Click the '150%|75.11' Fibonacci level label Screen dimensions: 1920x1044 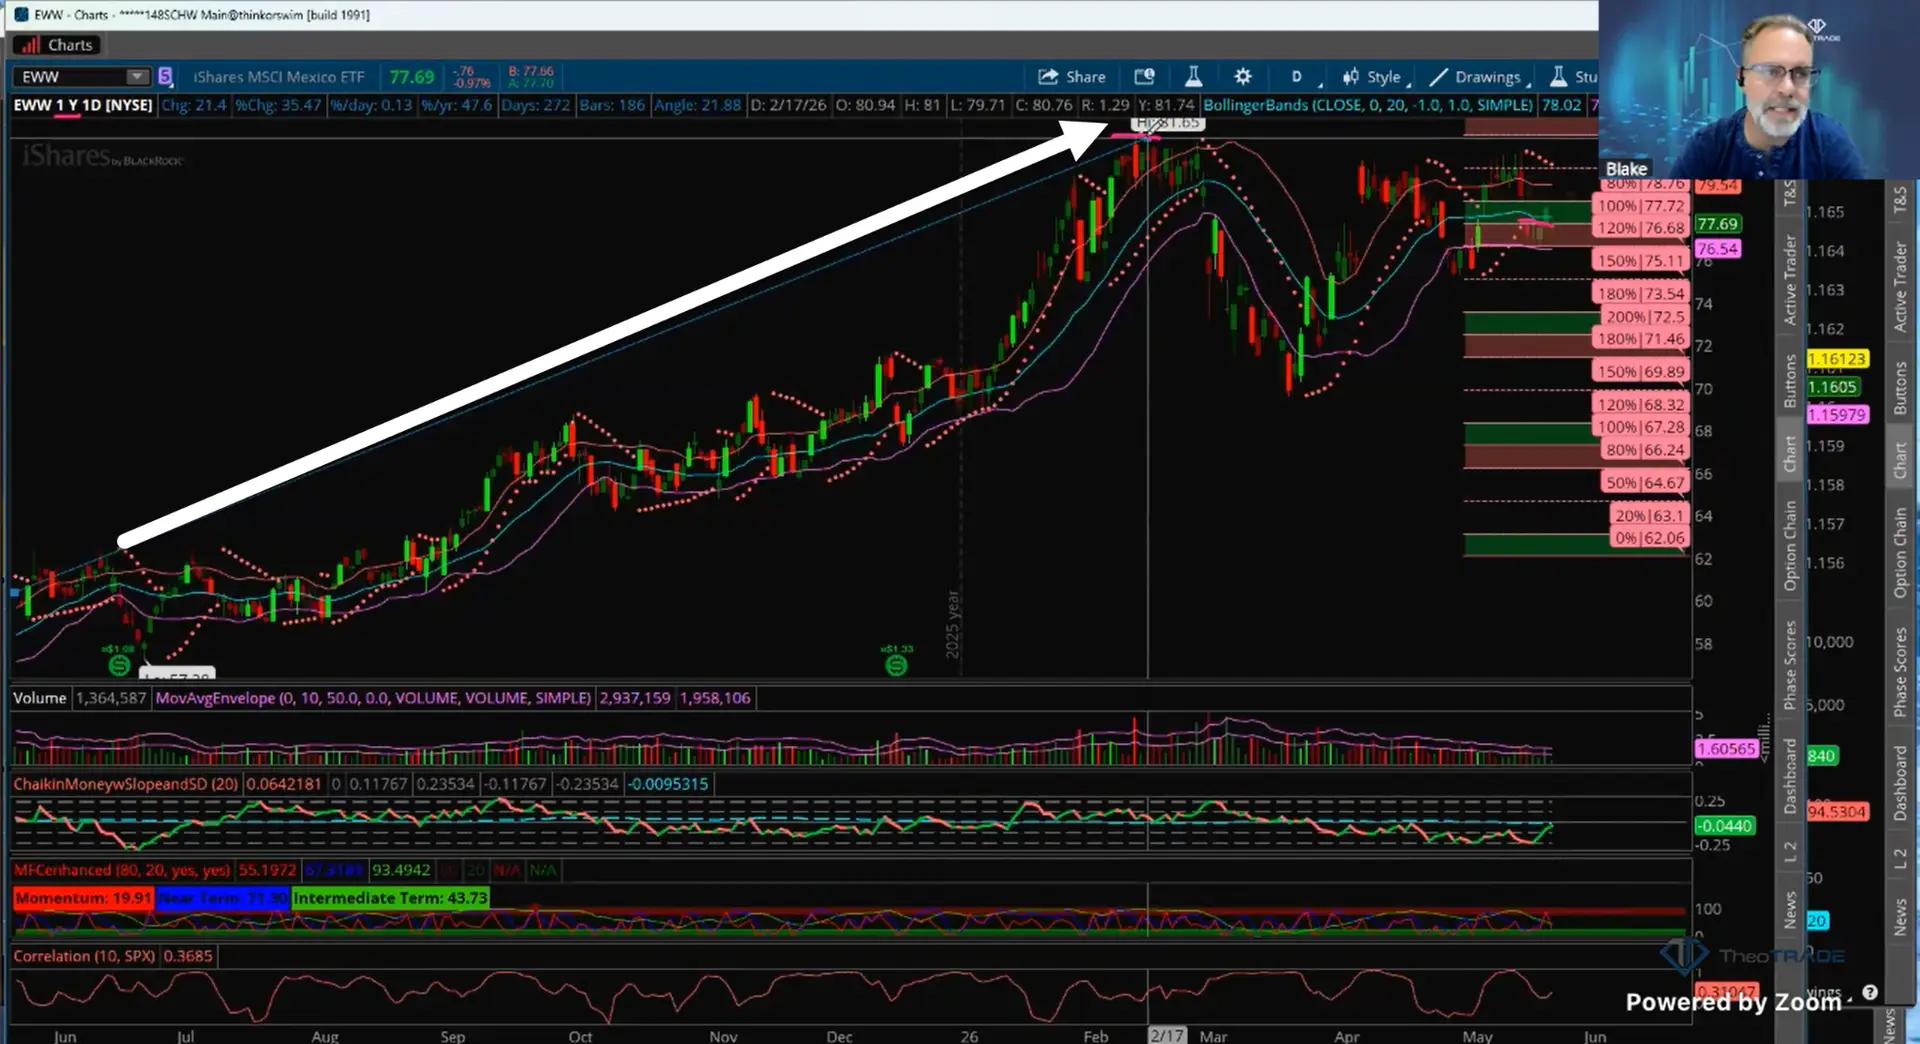pos(1640,261)
